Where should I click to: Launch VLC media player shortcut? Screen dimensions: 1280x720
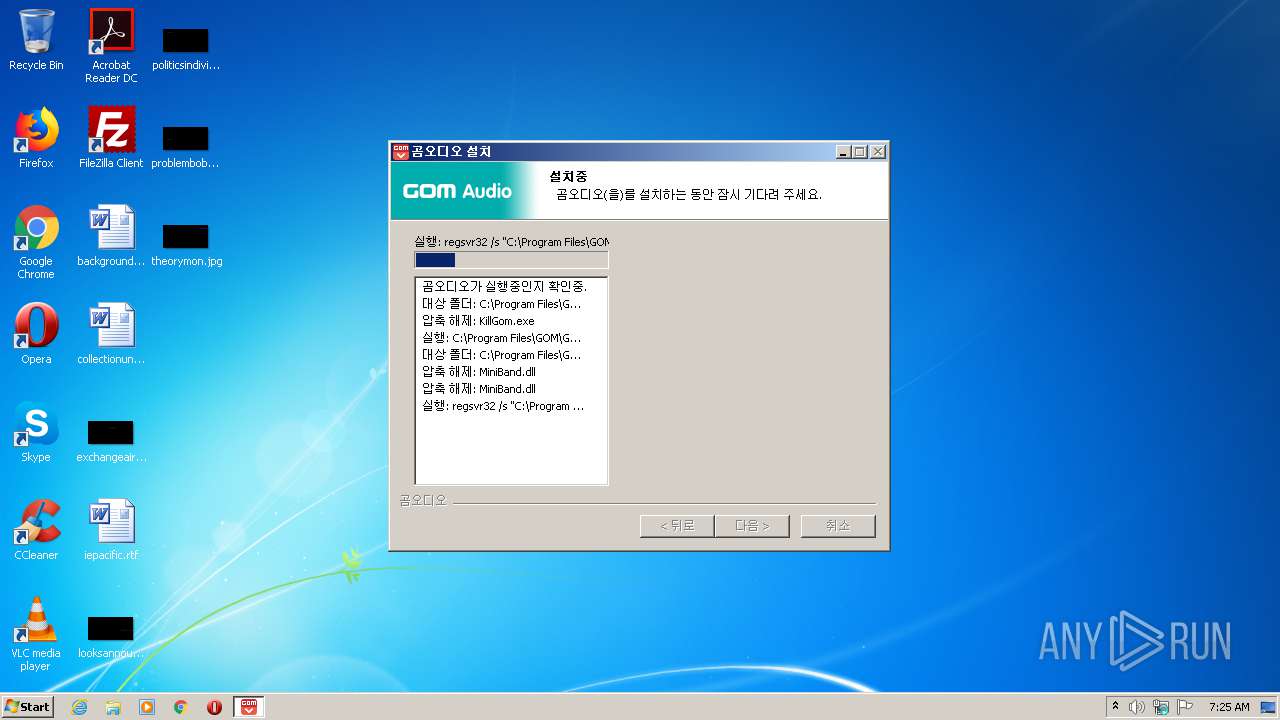(x=36, y=634)
